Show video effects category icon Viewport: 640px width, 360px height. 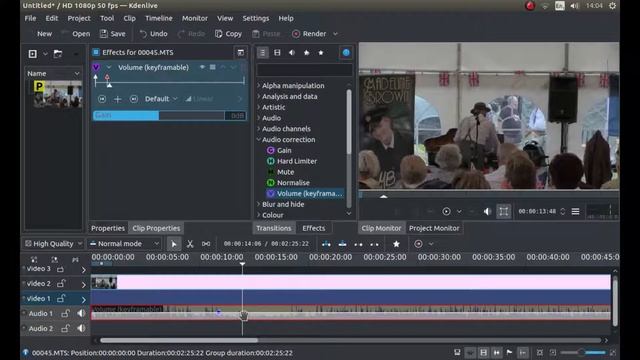pyautogui.click(x=277, y=53)
